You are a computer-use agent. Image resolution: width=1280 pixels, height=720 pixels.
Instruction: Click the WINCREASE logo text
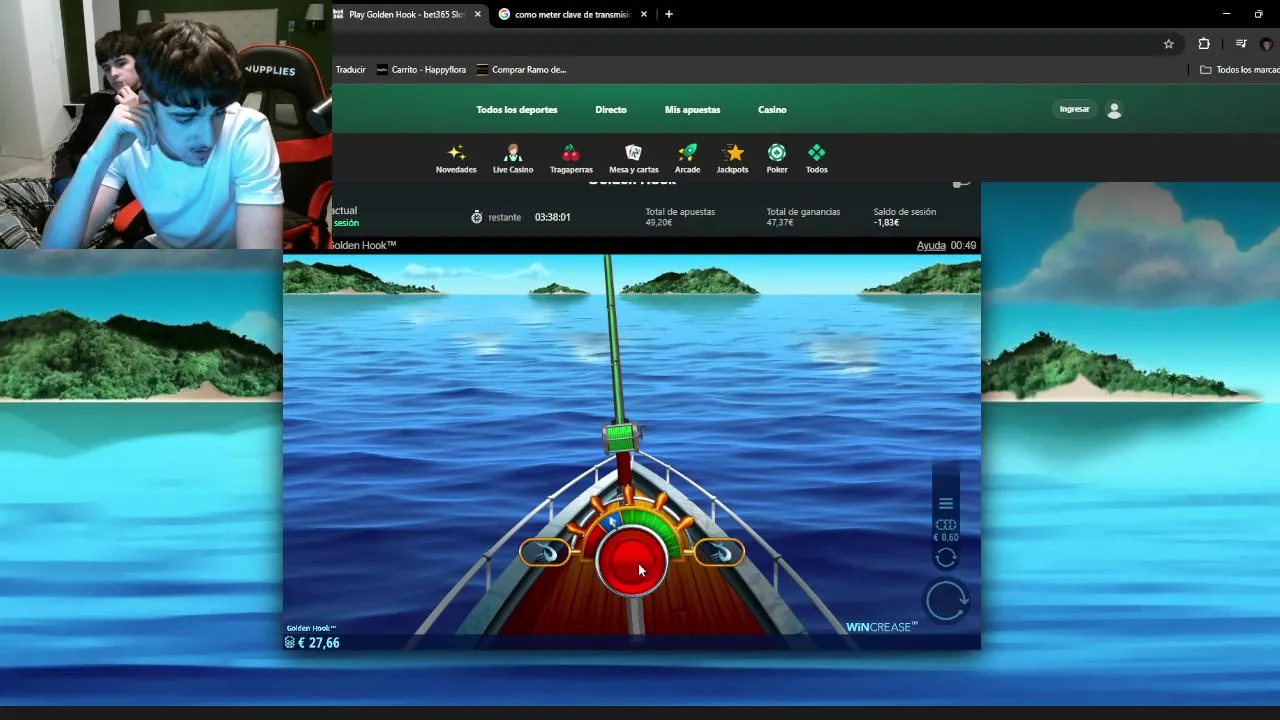click(882, 627)
